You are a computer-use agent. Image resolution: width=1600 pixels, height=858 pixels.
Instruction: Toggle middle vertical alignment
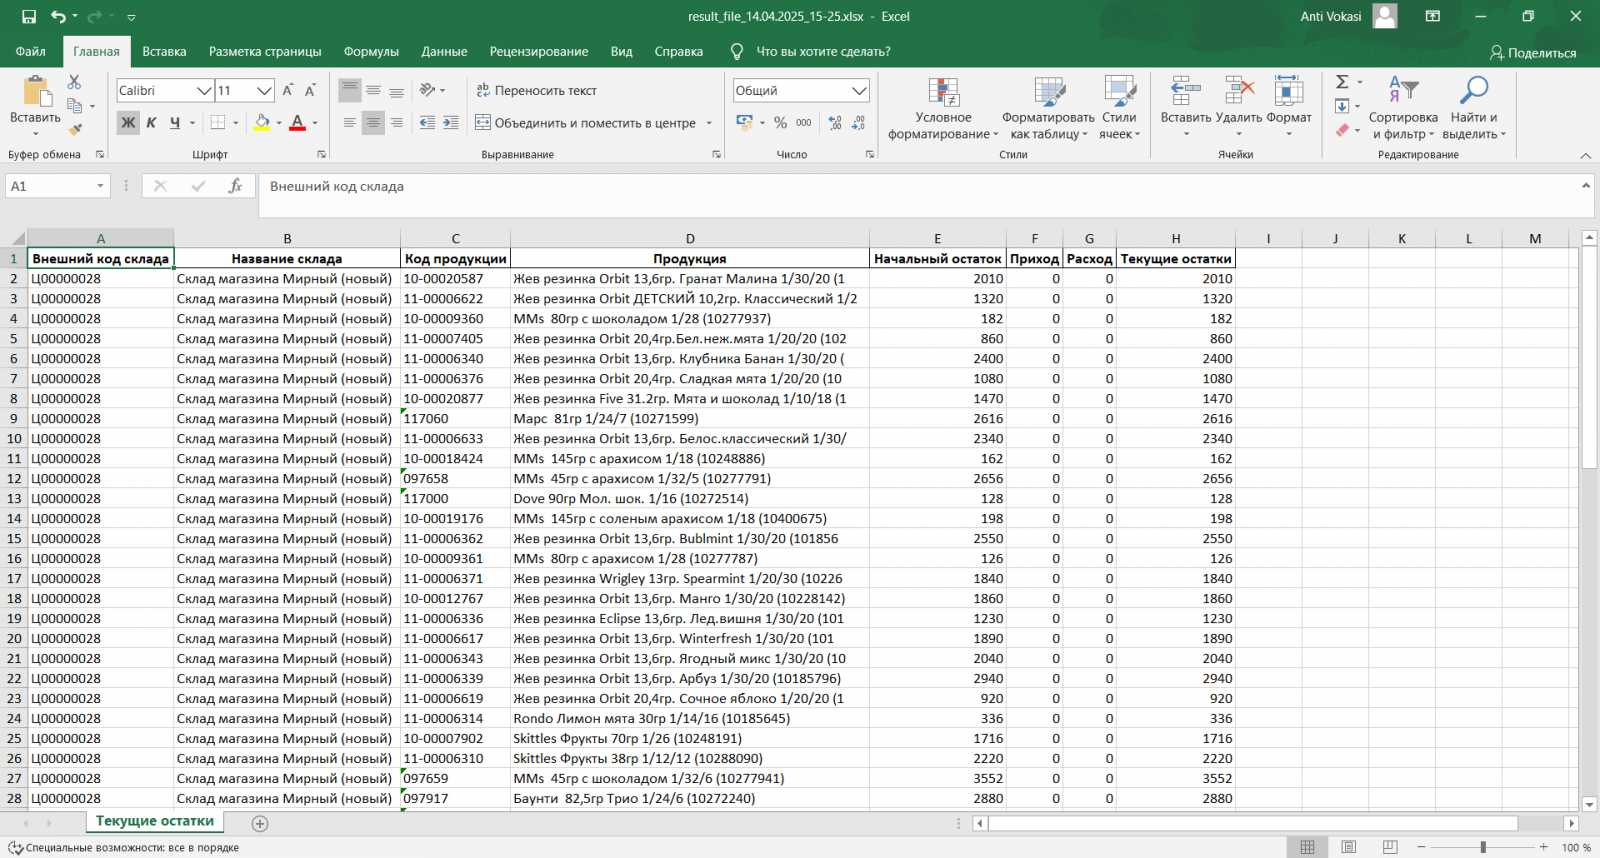373,90
